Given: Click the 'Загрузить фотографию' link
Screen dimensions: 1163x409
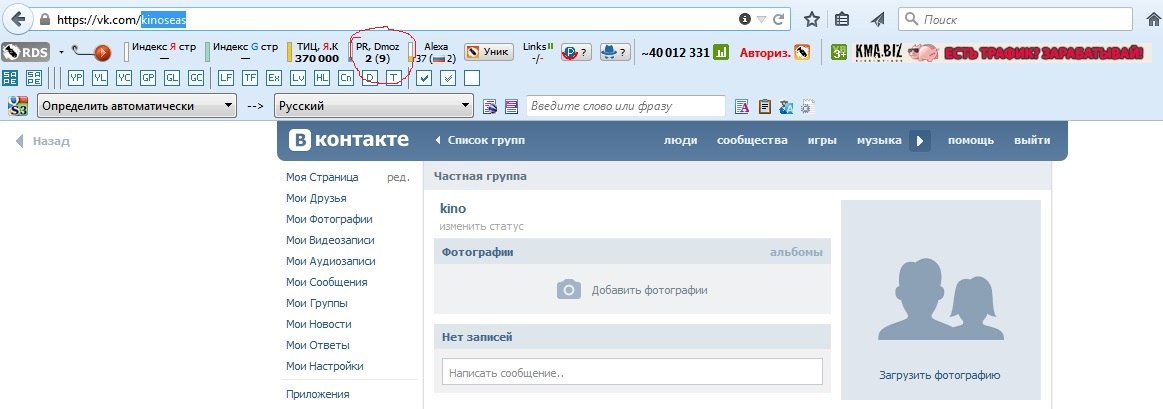Looking at the screenshot, I should 939,376.
